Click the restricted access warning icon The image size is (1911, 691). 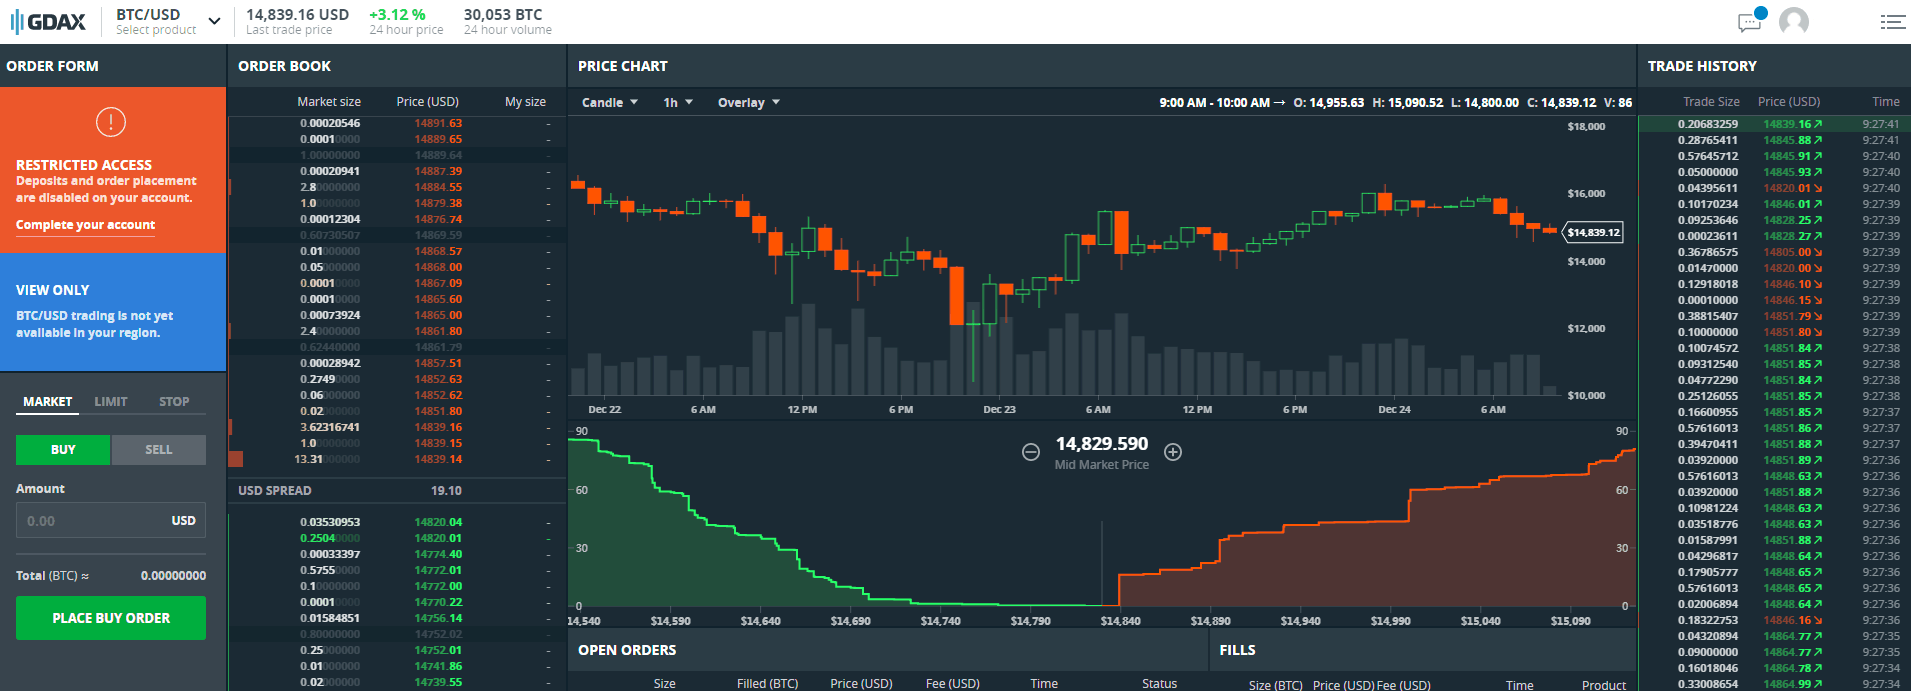[x=110, y=122]
